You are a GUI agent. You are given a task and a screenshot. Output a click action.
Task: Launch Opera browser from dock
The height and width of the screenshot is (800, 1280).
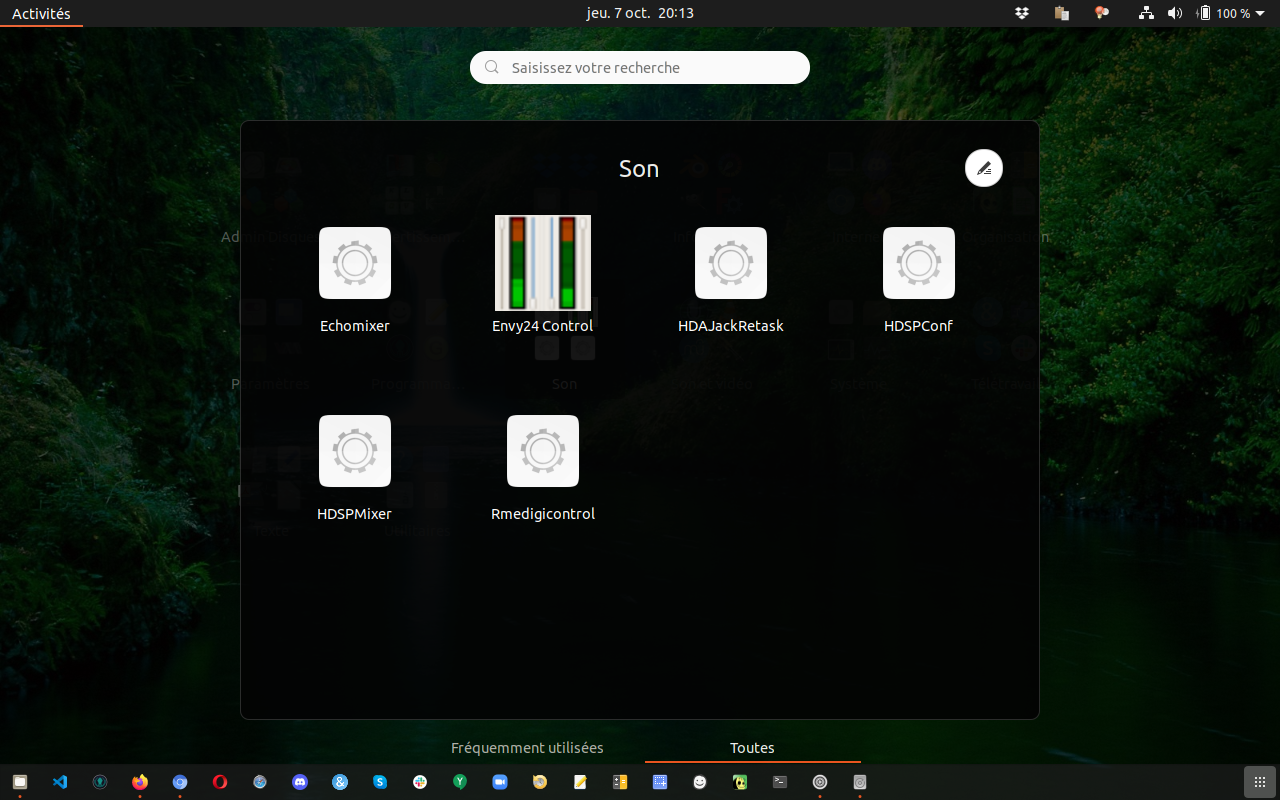(x=220, y=782)
